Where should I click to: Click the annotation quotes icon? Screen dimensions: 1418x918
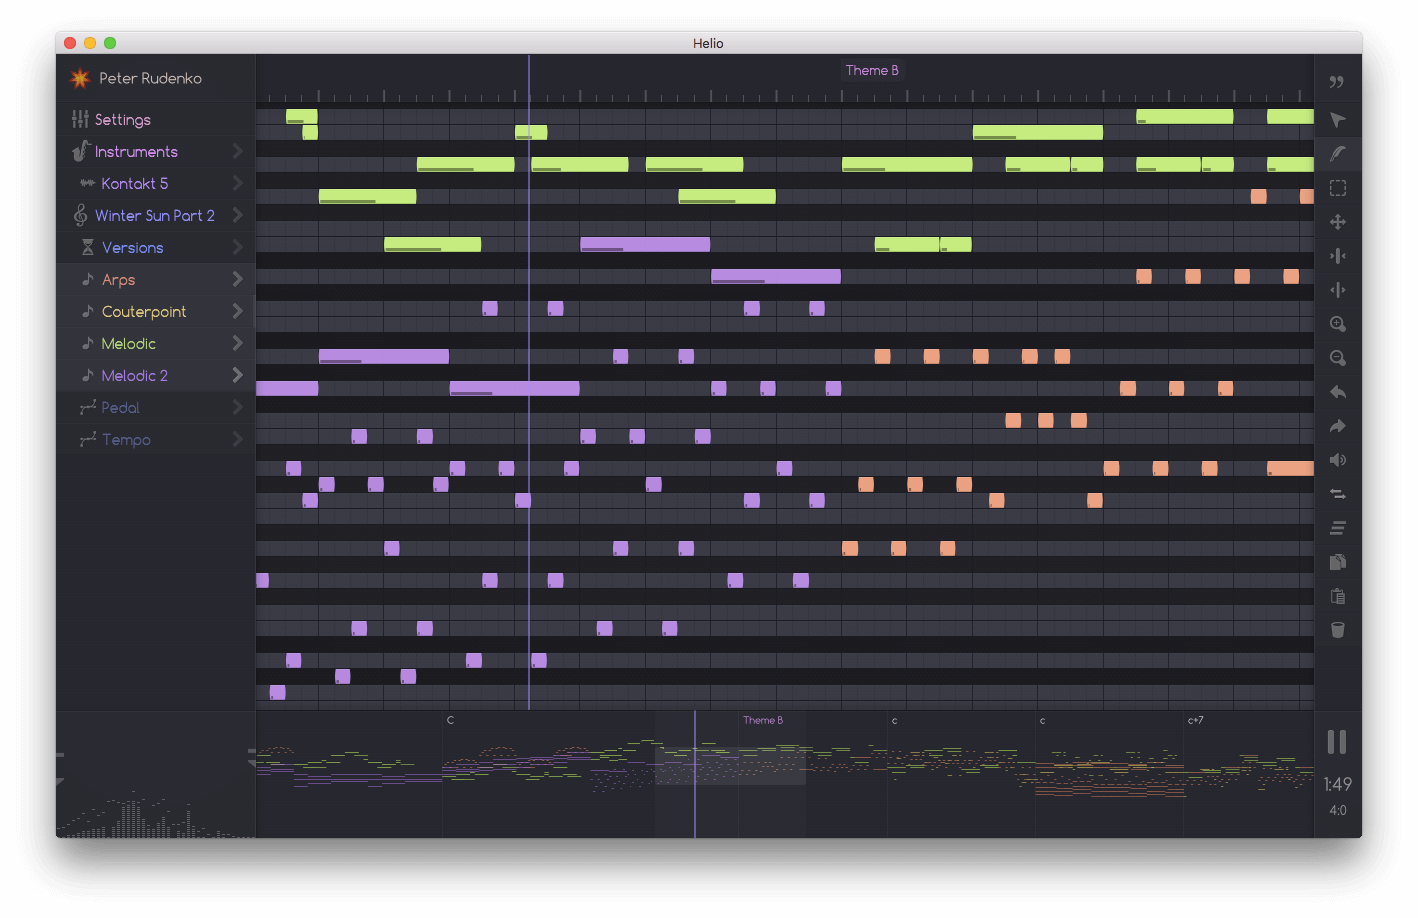1337,82
